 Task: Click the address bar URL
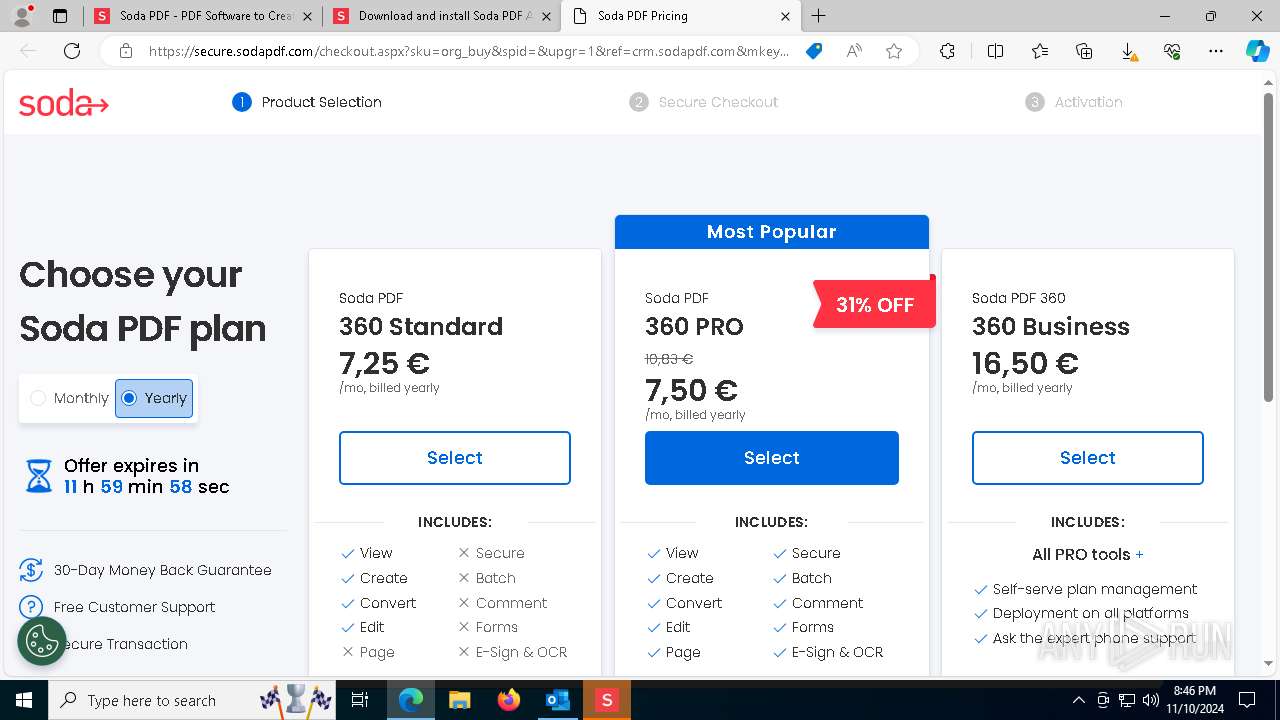(469, 51)
